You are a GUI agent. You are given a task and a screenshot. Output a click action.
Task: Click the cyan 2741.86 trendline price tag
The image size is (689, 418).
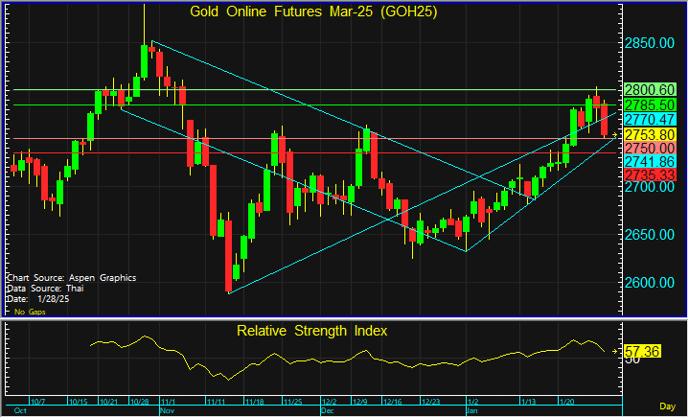650,161
